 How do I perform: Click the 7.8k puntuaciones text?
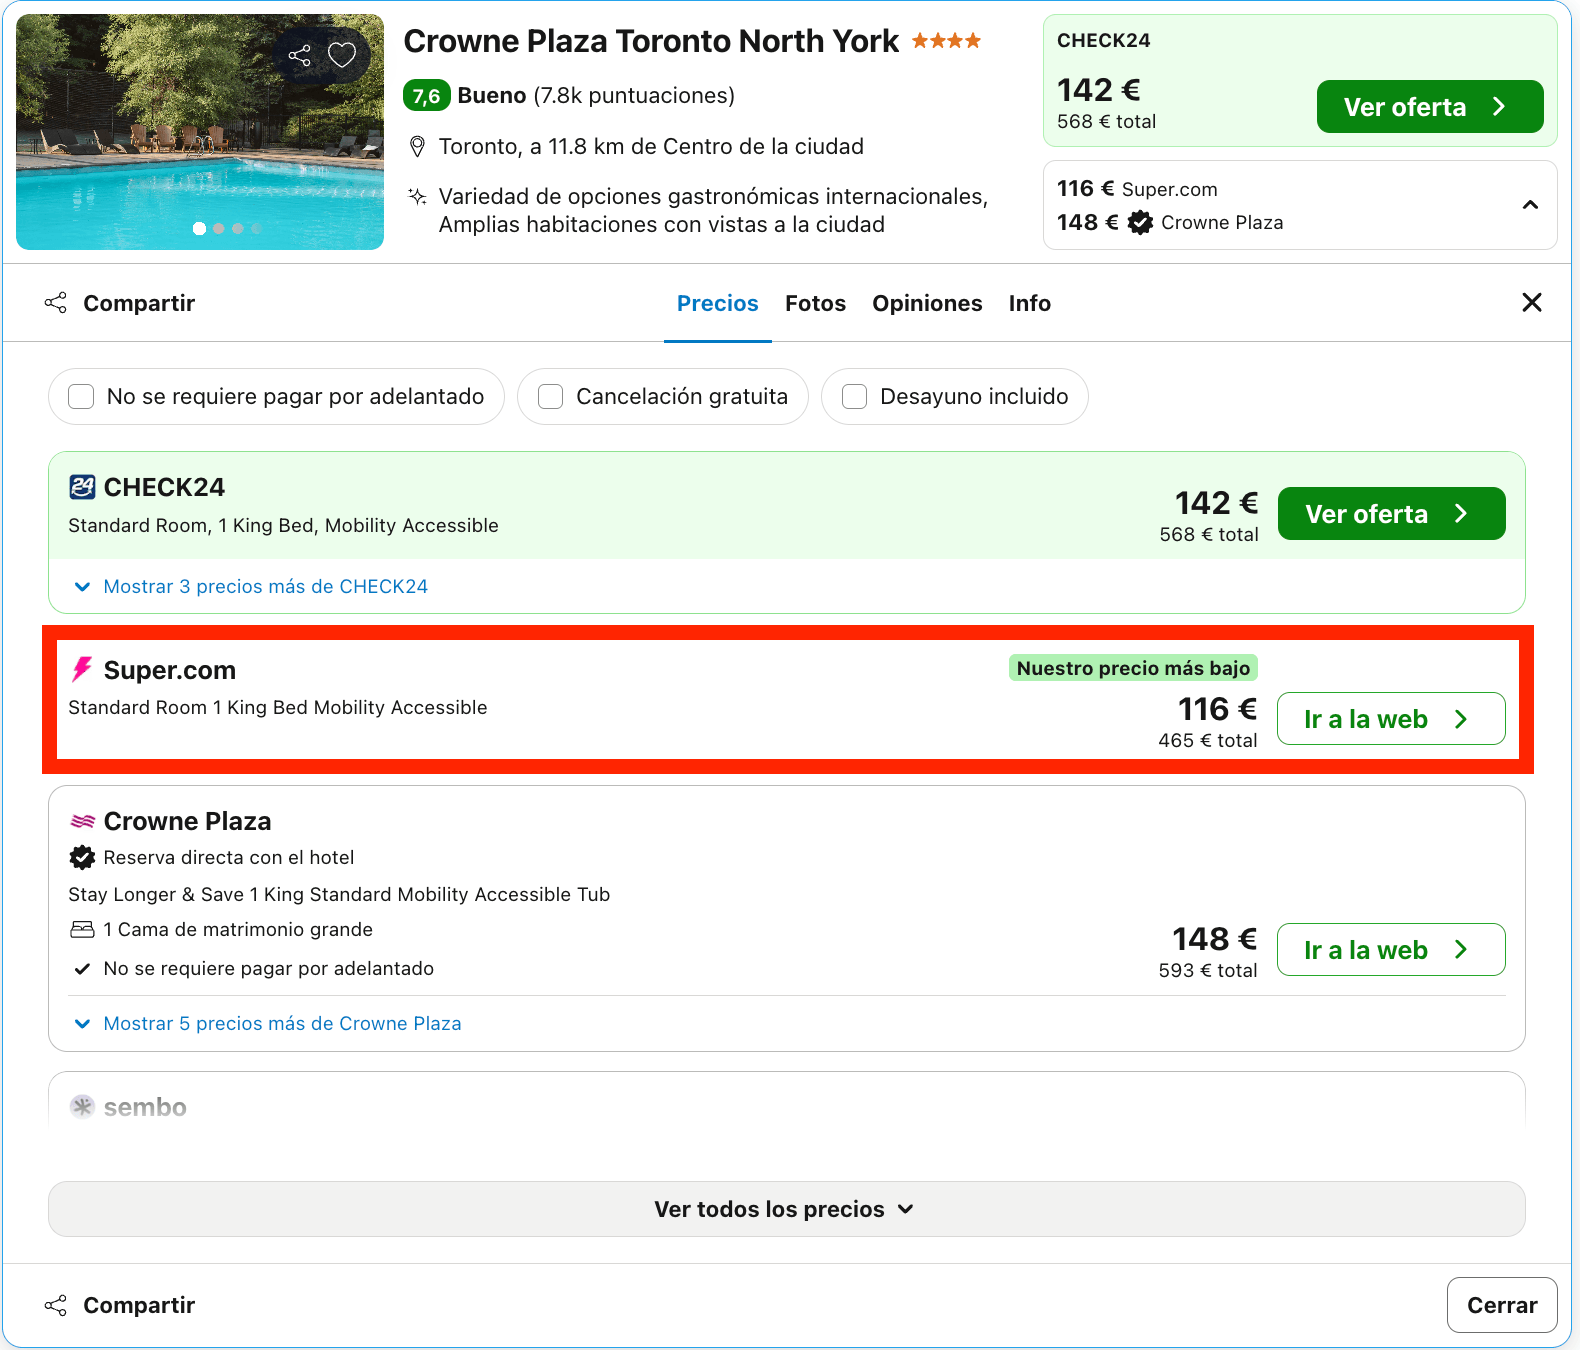tap(634, 96)
